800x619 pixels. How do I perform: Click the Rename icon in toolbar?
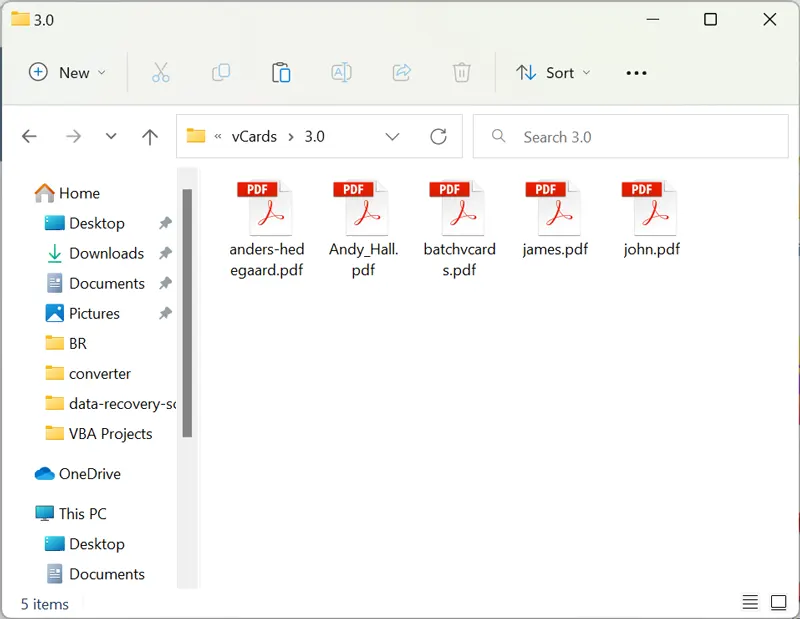click(341, 72)
